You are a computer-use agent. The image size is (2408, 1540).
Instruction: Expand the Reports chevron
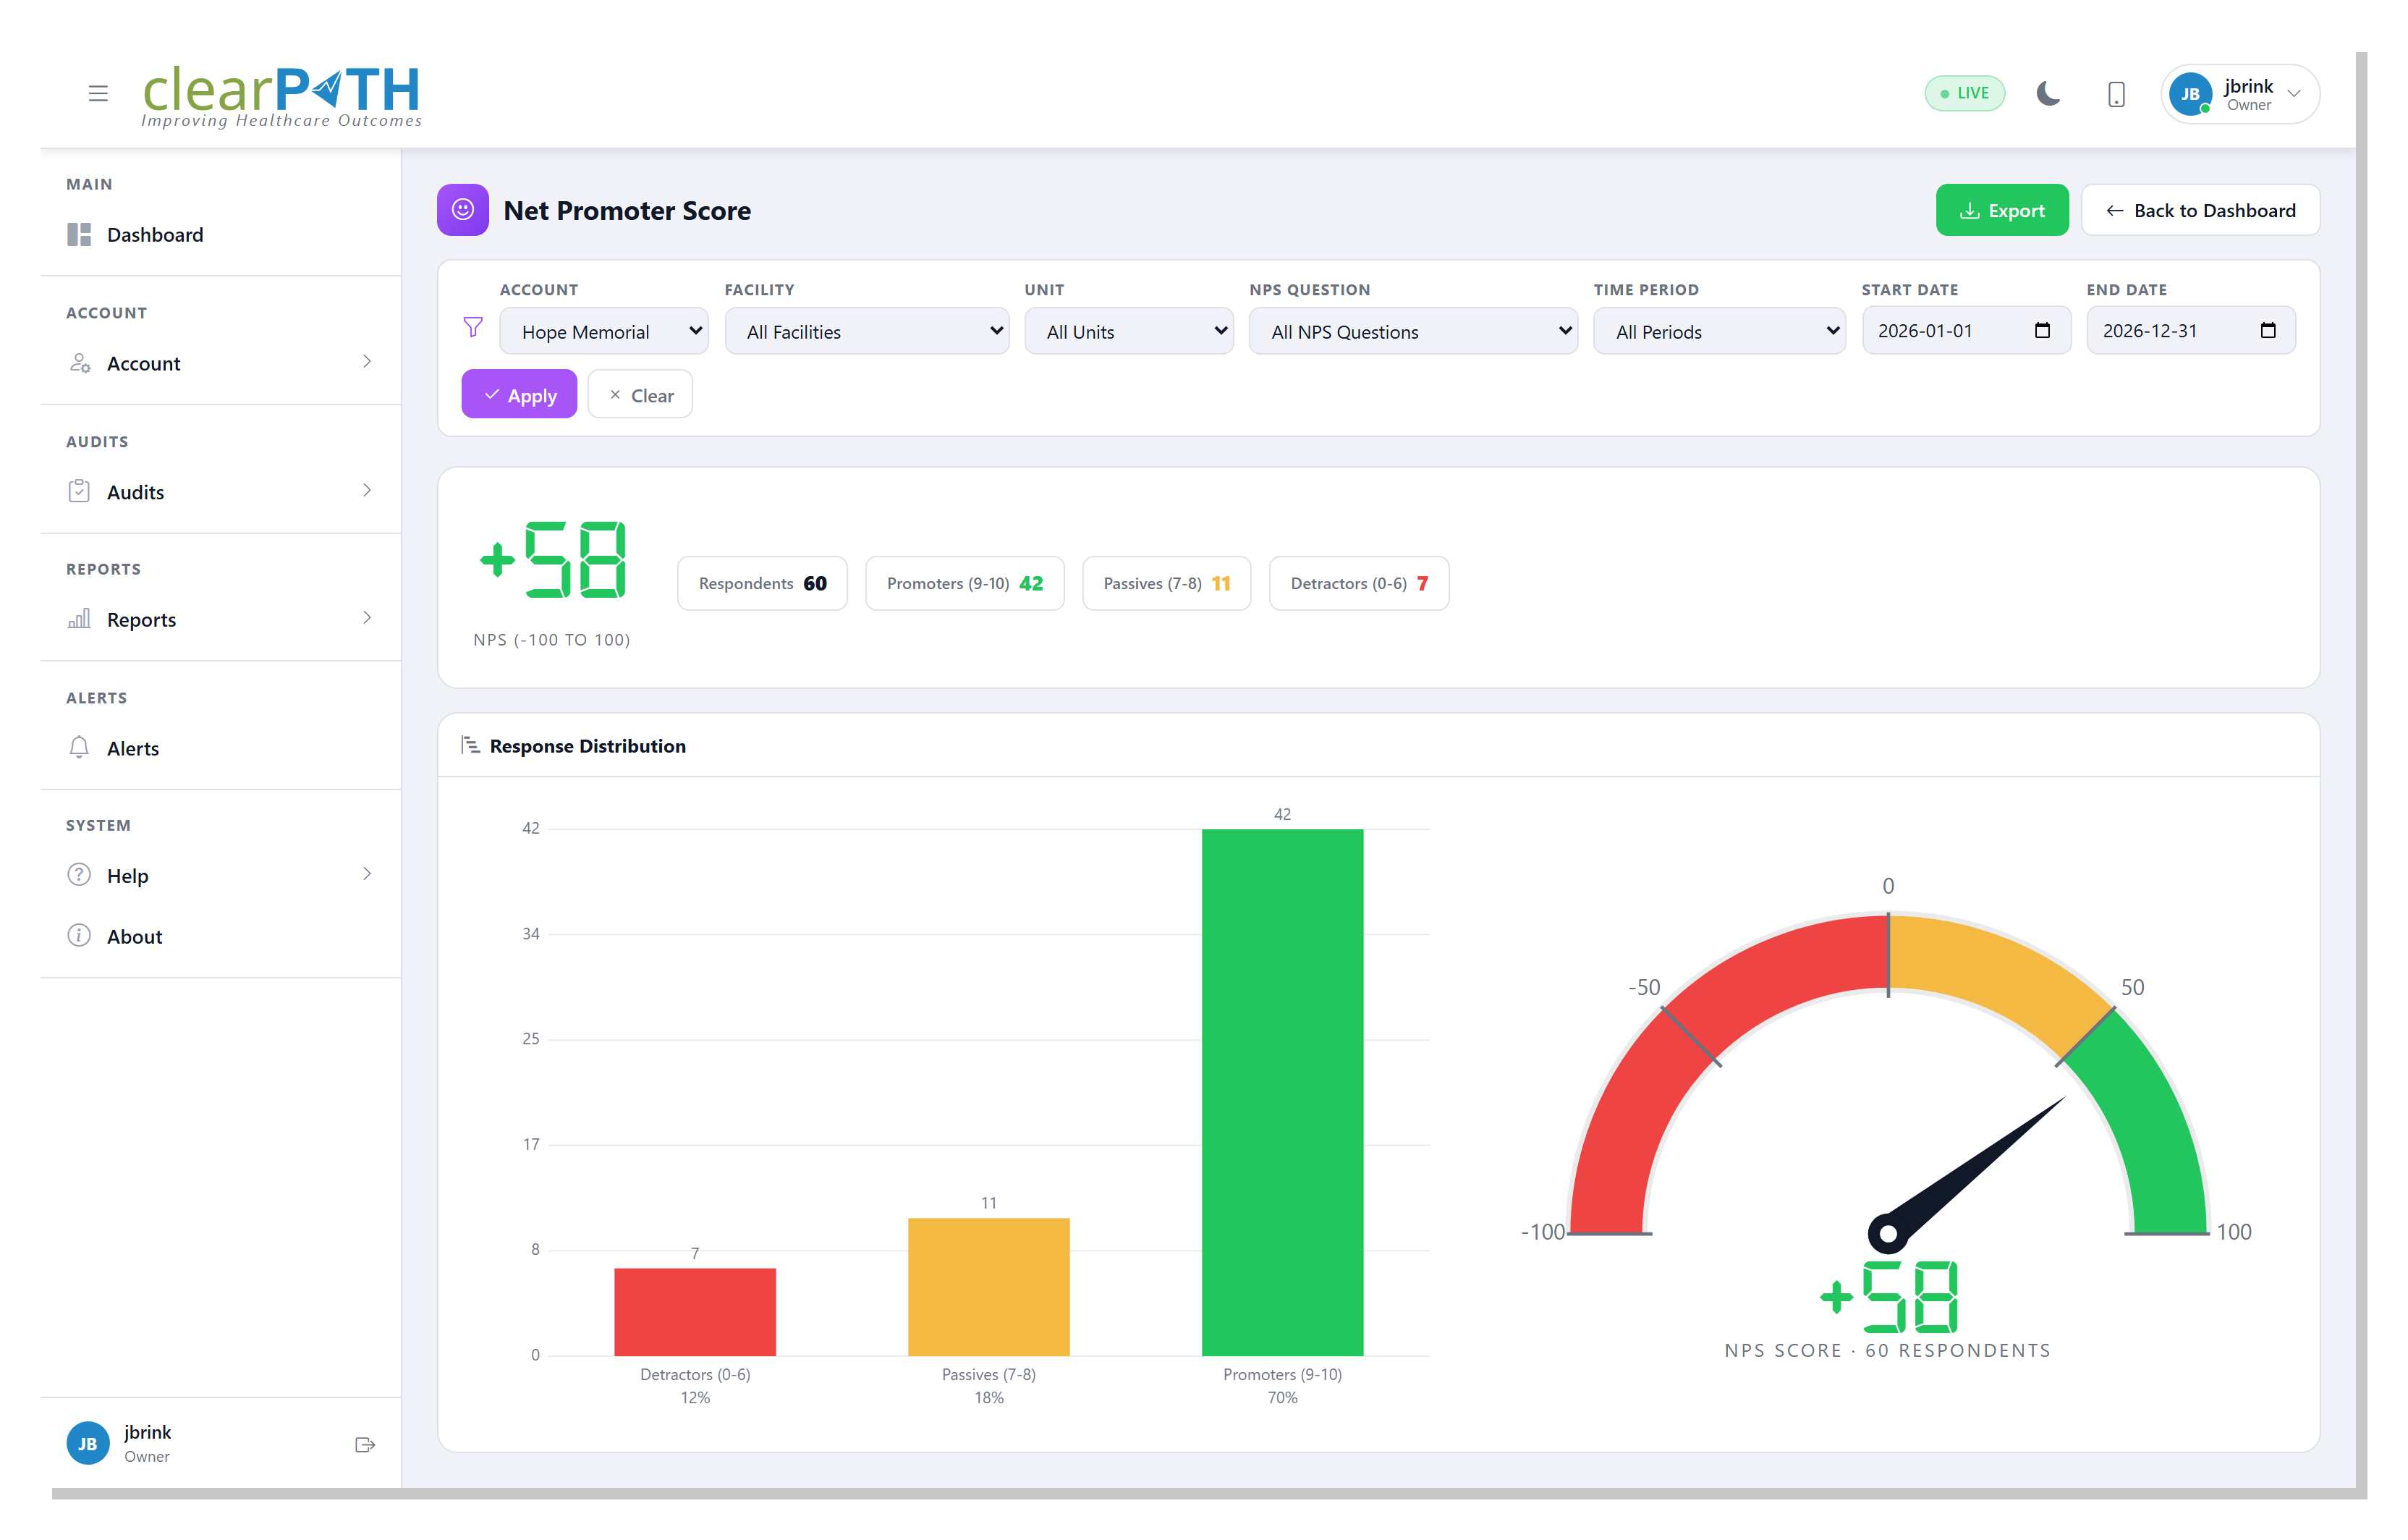click(367, 617)
